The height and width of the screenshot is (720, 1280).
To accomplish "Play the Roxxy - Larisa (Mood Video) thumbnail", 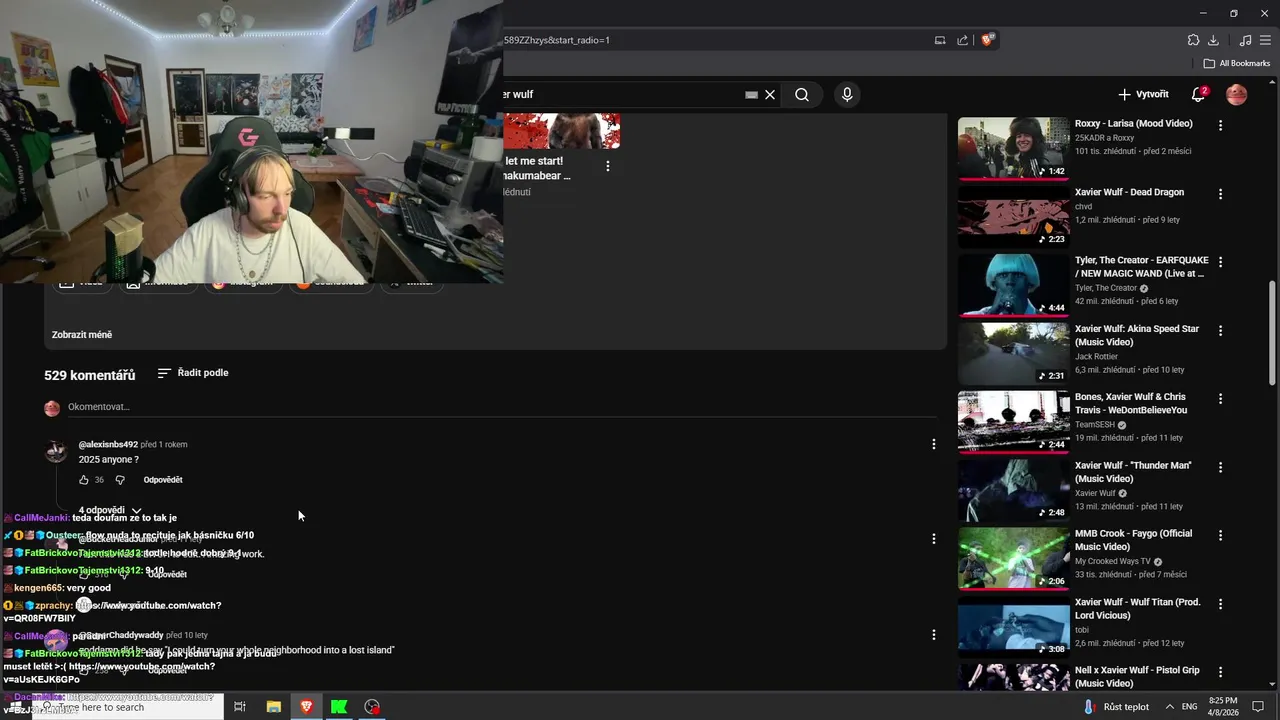I will coord(1013,148).
